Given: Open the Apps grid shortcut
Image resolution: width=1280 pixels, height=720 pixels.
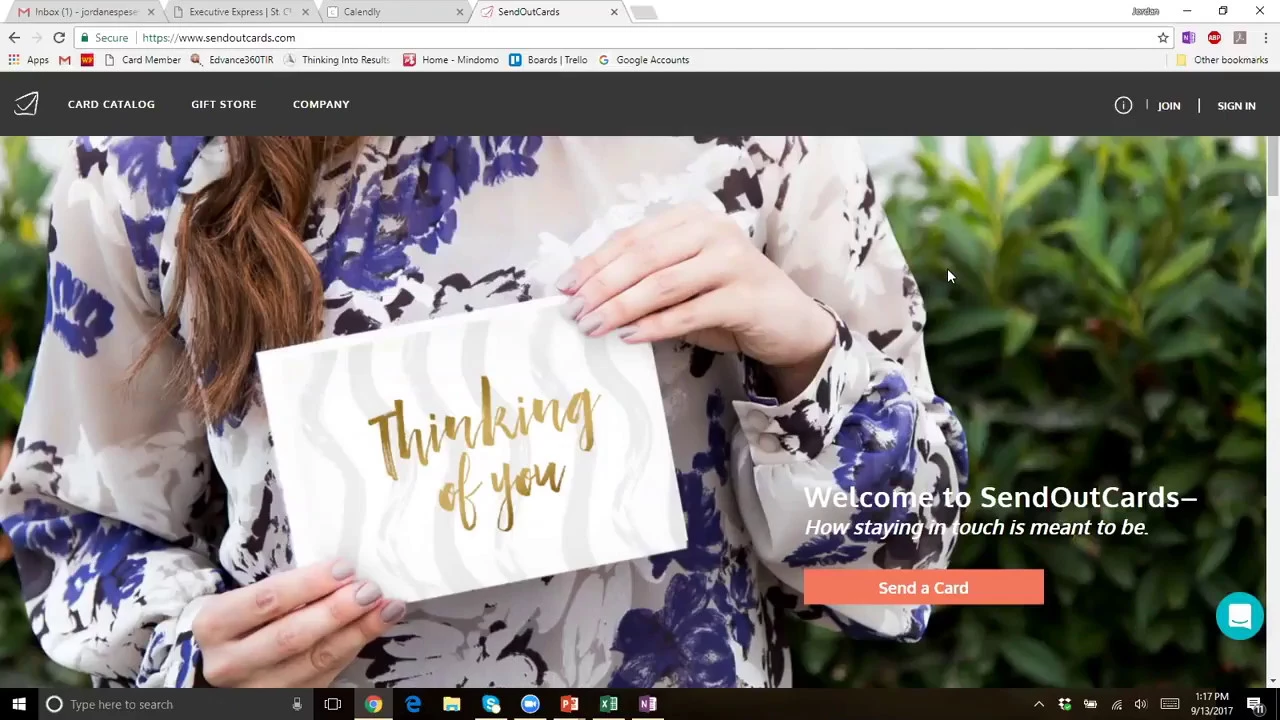Looking at the screenshot, I should click(x=28, y=60).
